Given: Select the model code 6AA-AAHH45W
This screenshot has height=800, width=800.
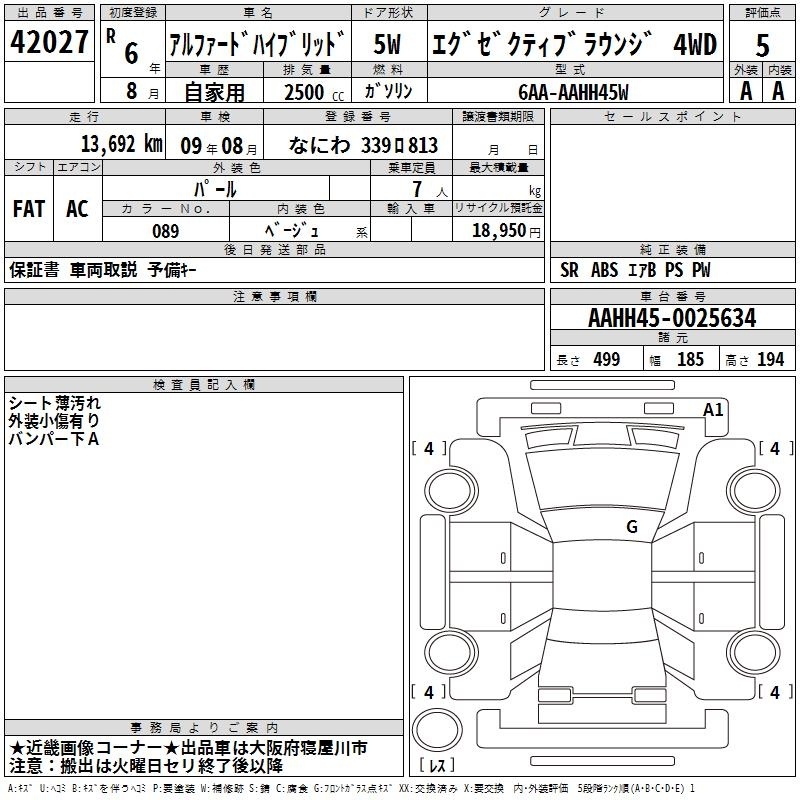Looking at the screenshot, I should pos(574,91).
